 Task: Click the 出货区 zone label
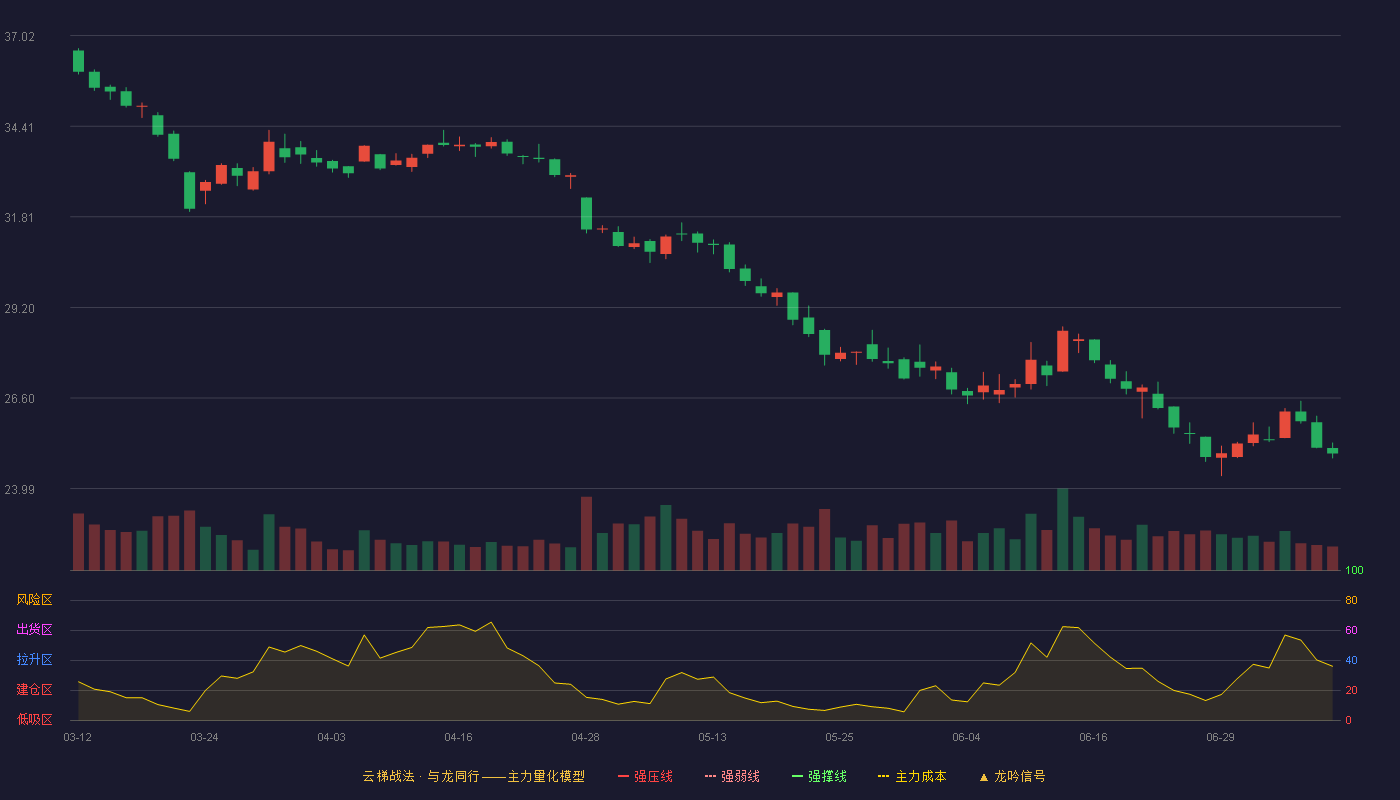pyautogui.click(x=34, y=630)
